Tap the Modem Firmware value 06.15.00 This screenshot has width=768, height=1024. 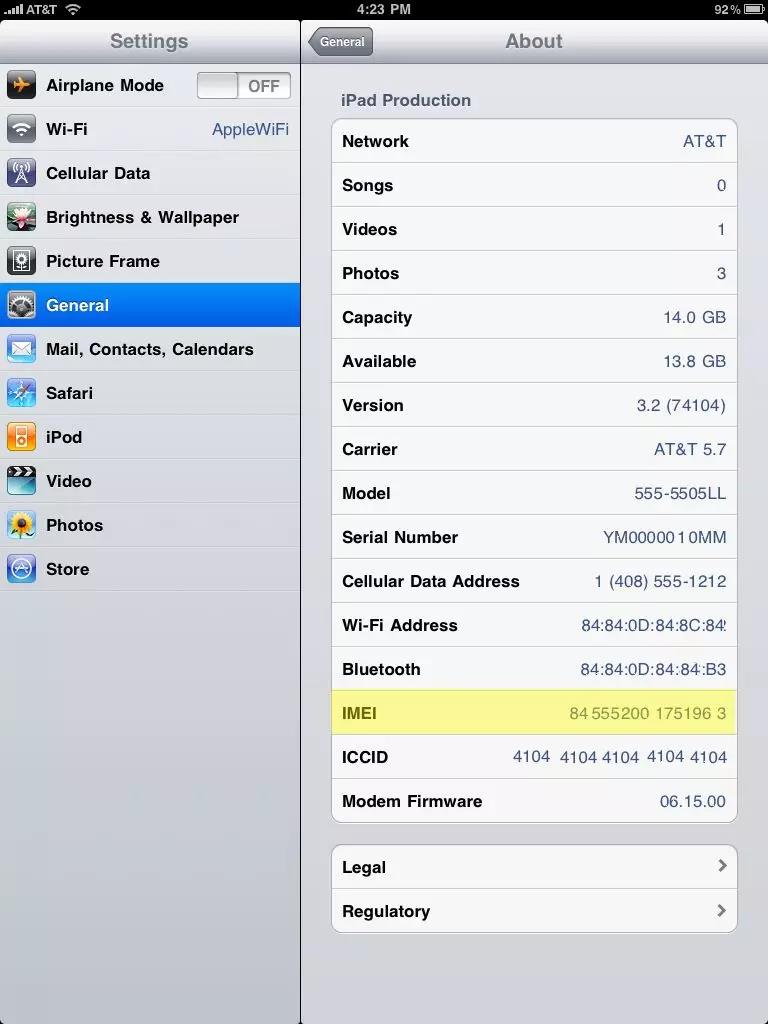coord(692,801)
